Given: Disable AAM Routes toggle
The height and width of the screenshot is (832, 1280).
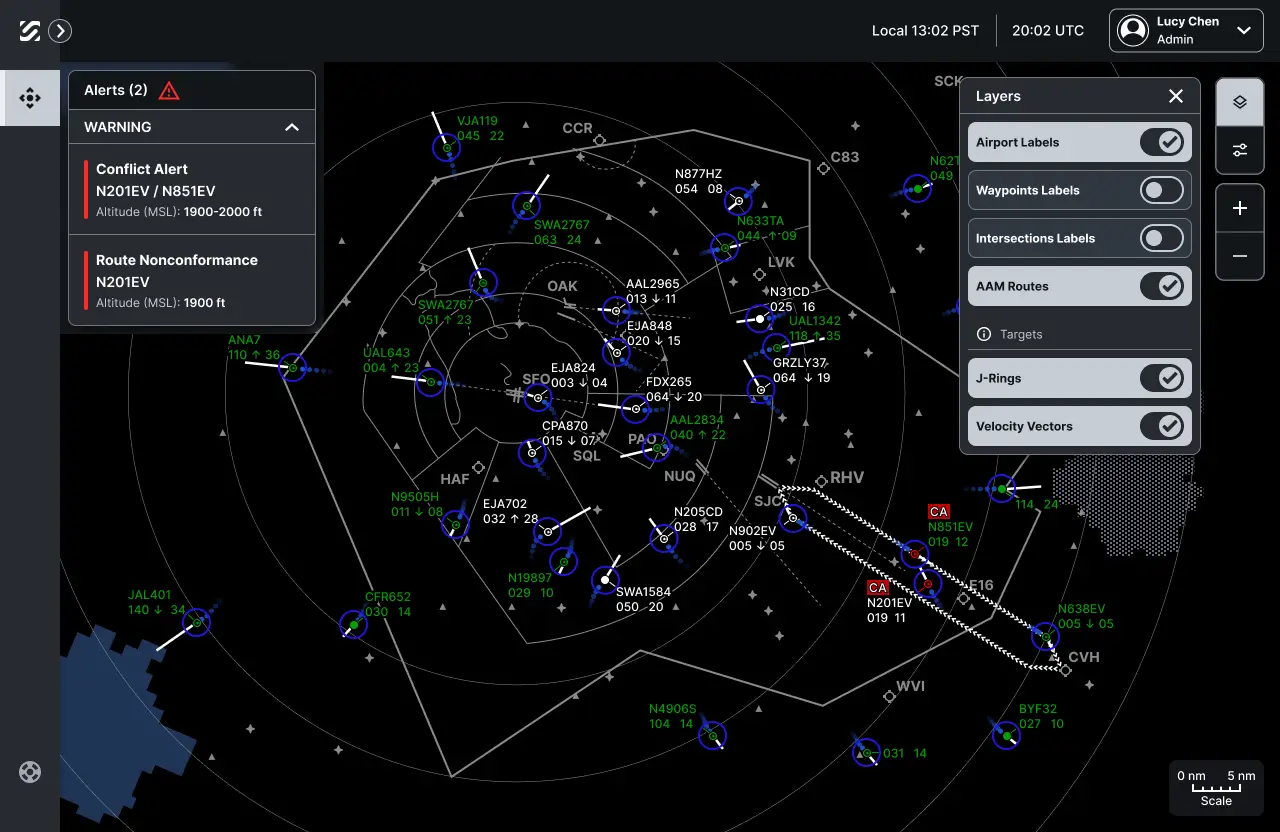Looking at the screenshot, I should pyautogui.click(x=1162, y=286).
